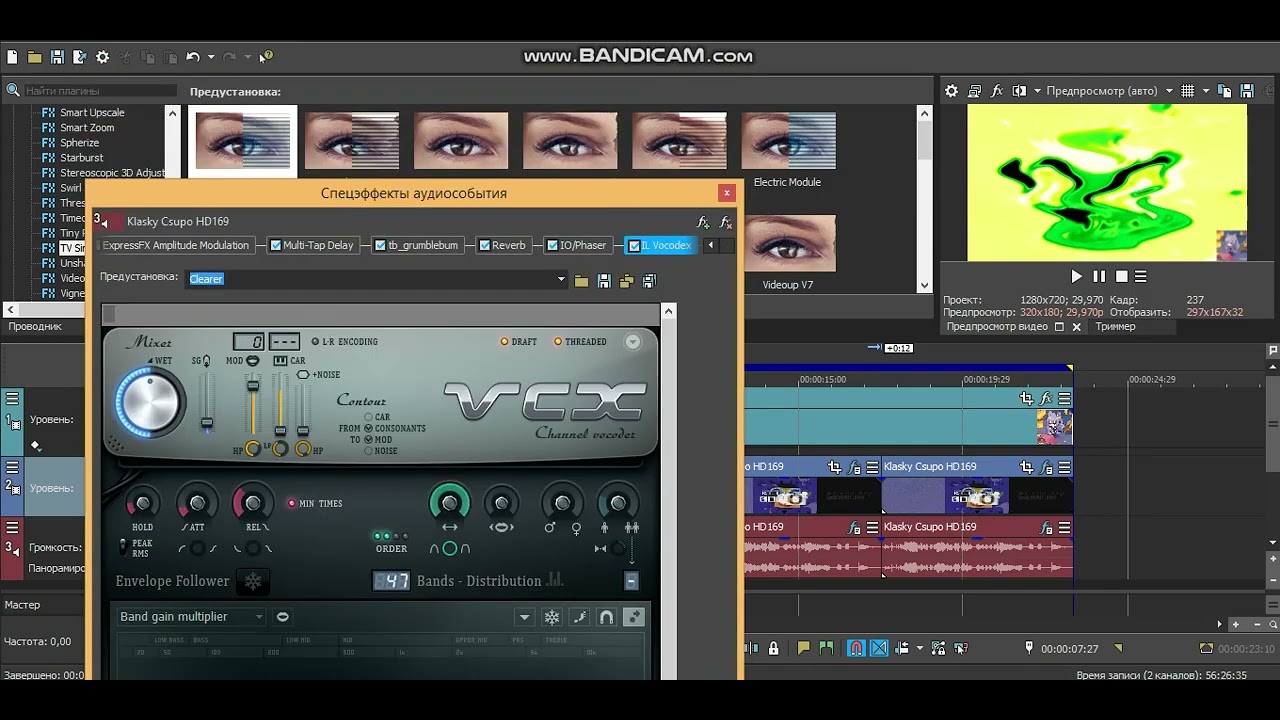Disable the IL Vocodex checkbox
This screenshot has width=1280, height=720.
633,245
